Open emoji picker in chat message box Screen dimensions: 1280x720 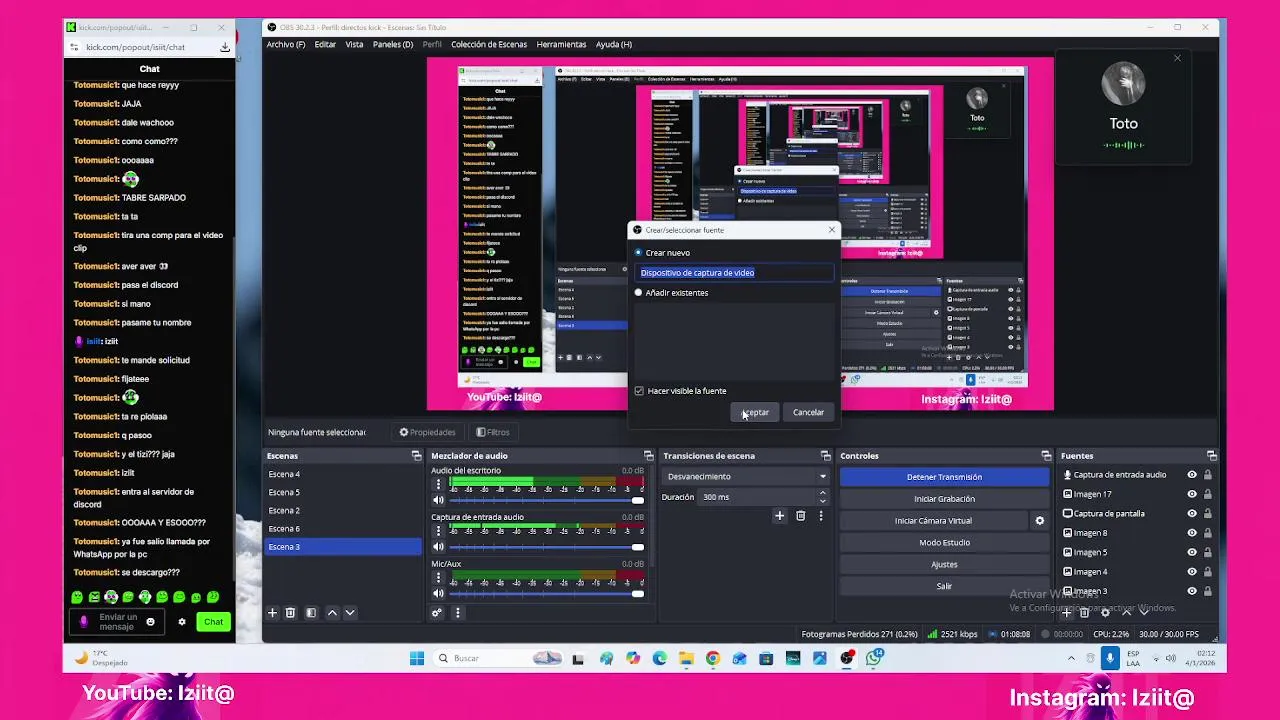[x=151, y=622]
